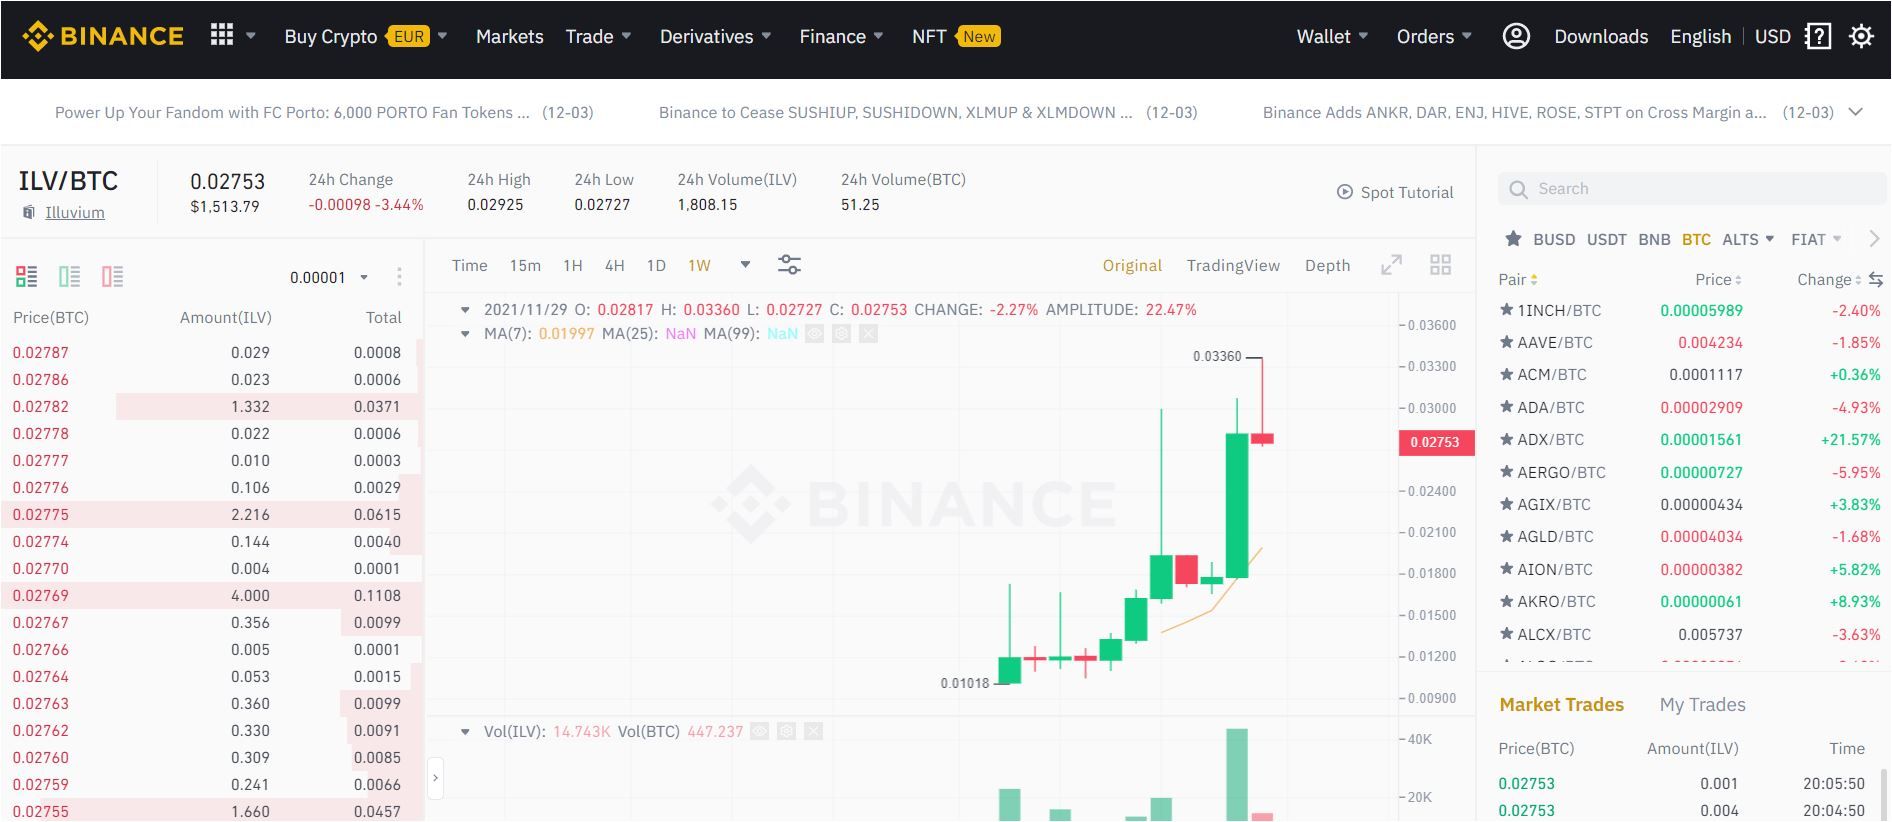
Task: Expand the chart to fullscreen
Action: click(1391, 265)
